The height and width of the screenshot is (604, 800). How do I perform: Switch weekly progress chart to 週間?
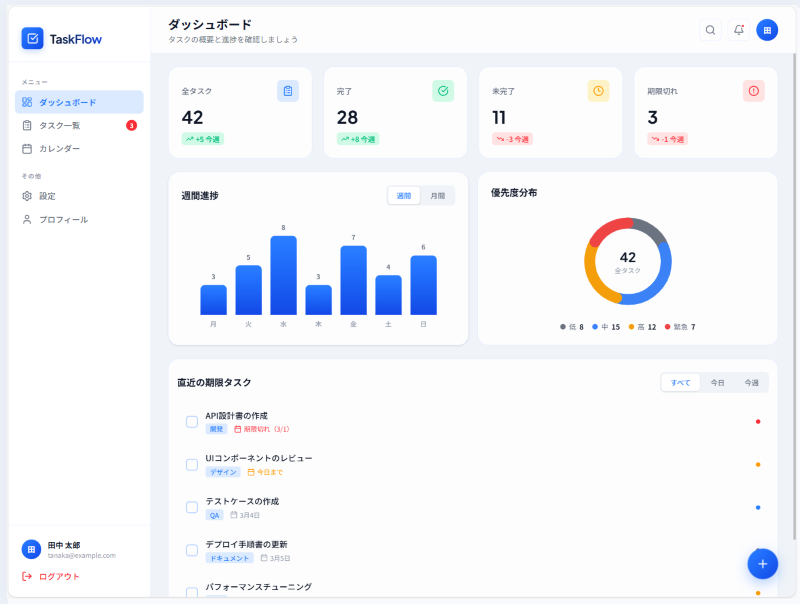click(404, 196)
